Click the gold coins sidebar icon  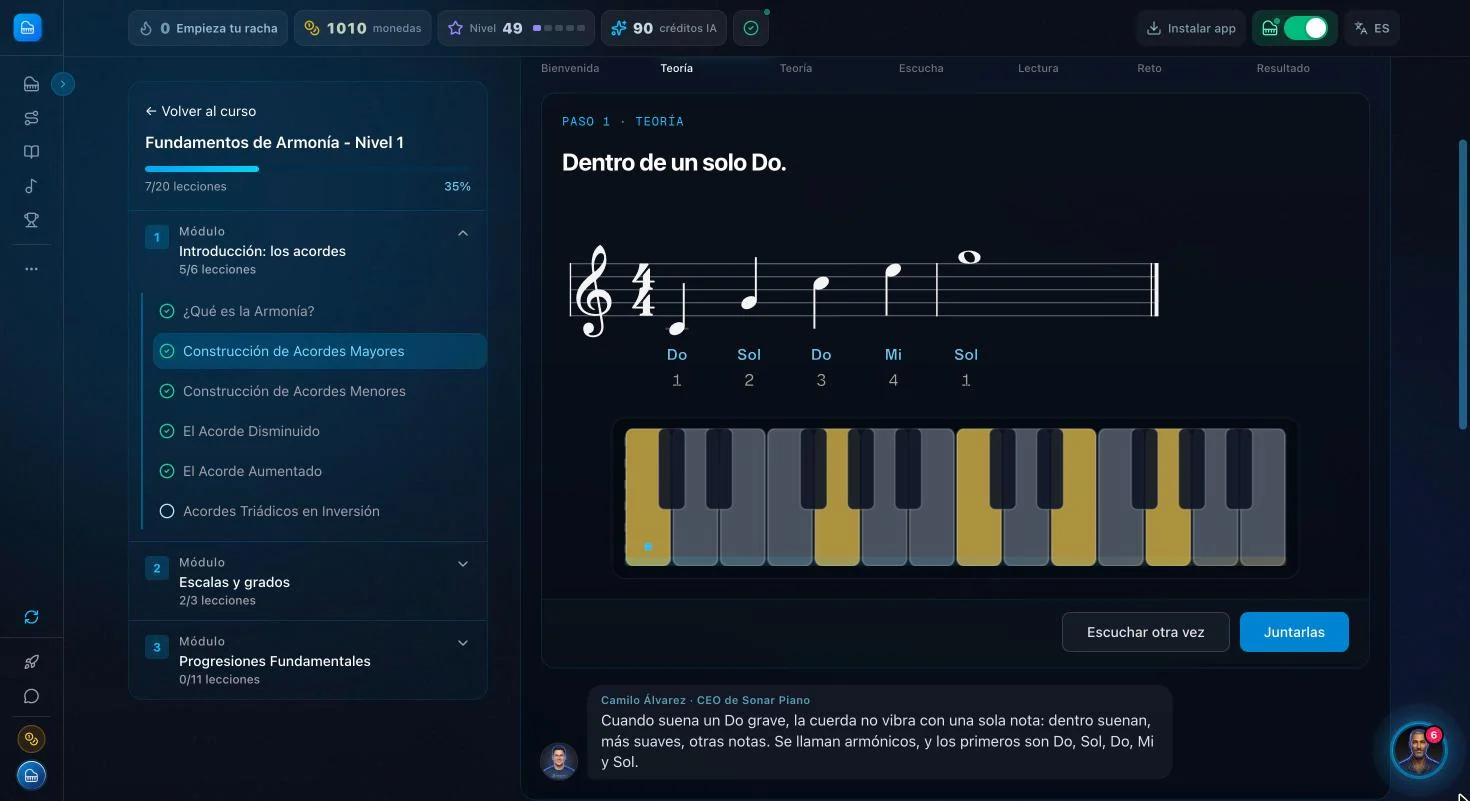(31, 739)
